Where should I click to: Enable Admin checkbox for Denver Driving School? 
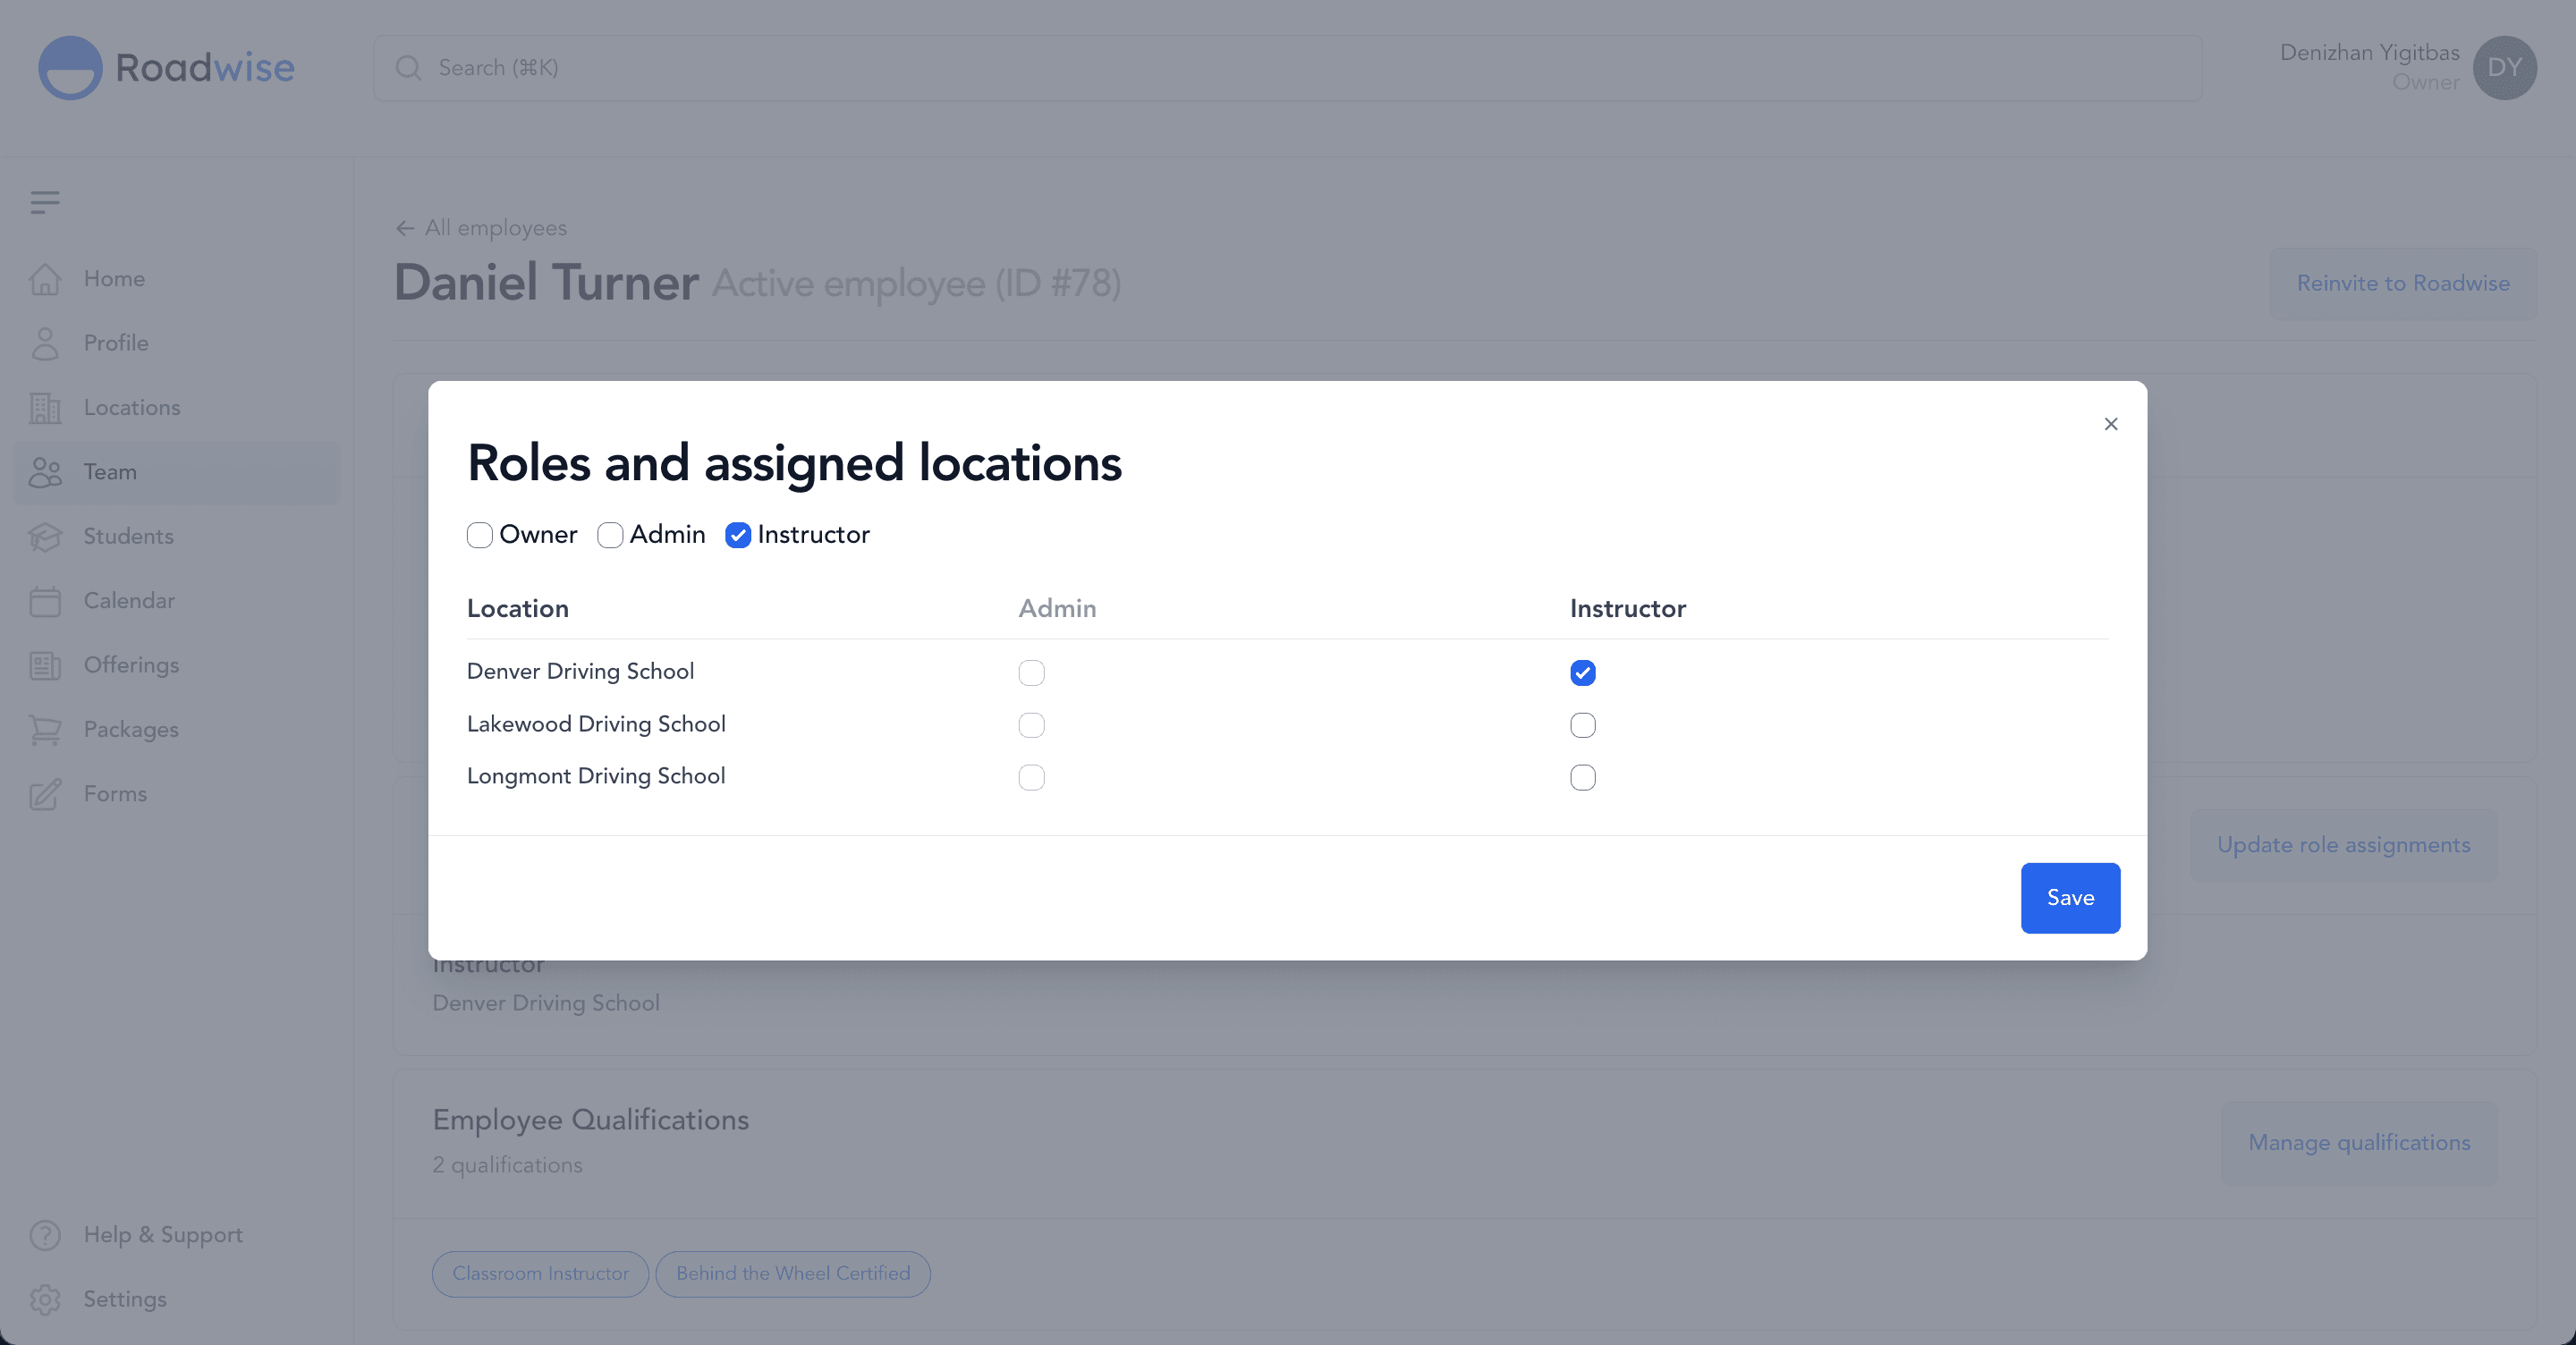point(1032,671)
